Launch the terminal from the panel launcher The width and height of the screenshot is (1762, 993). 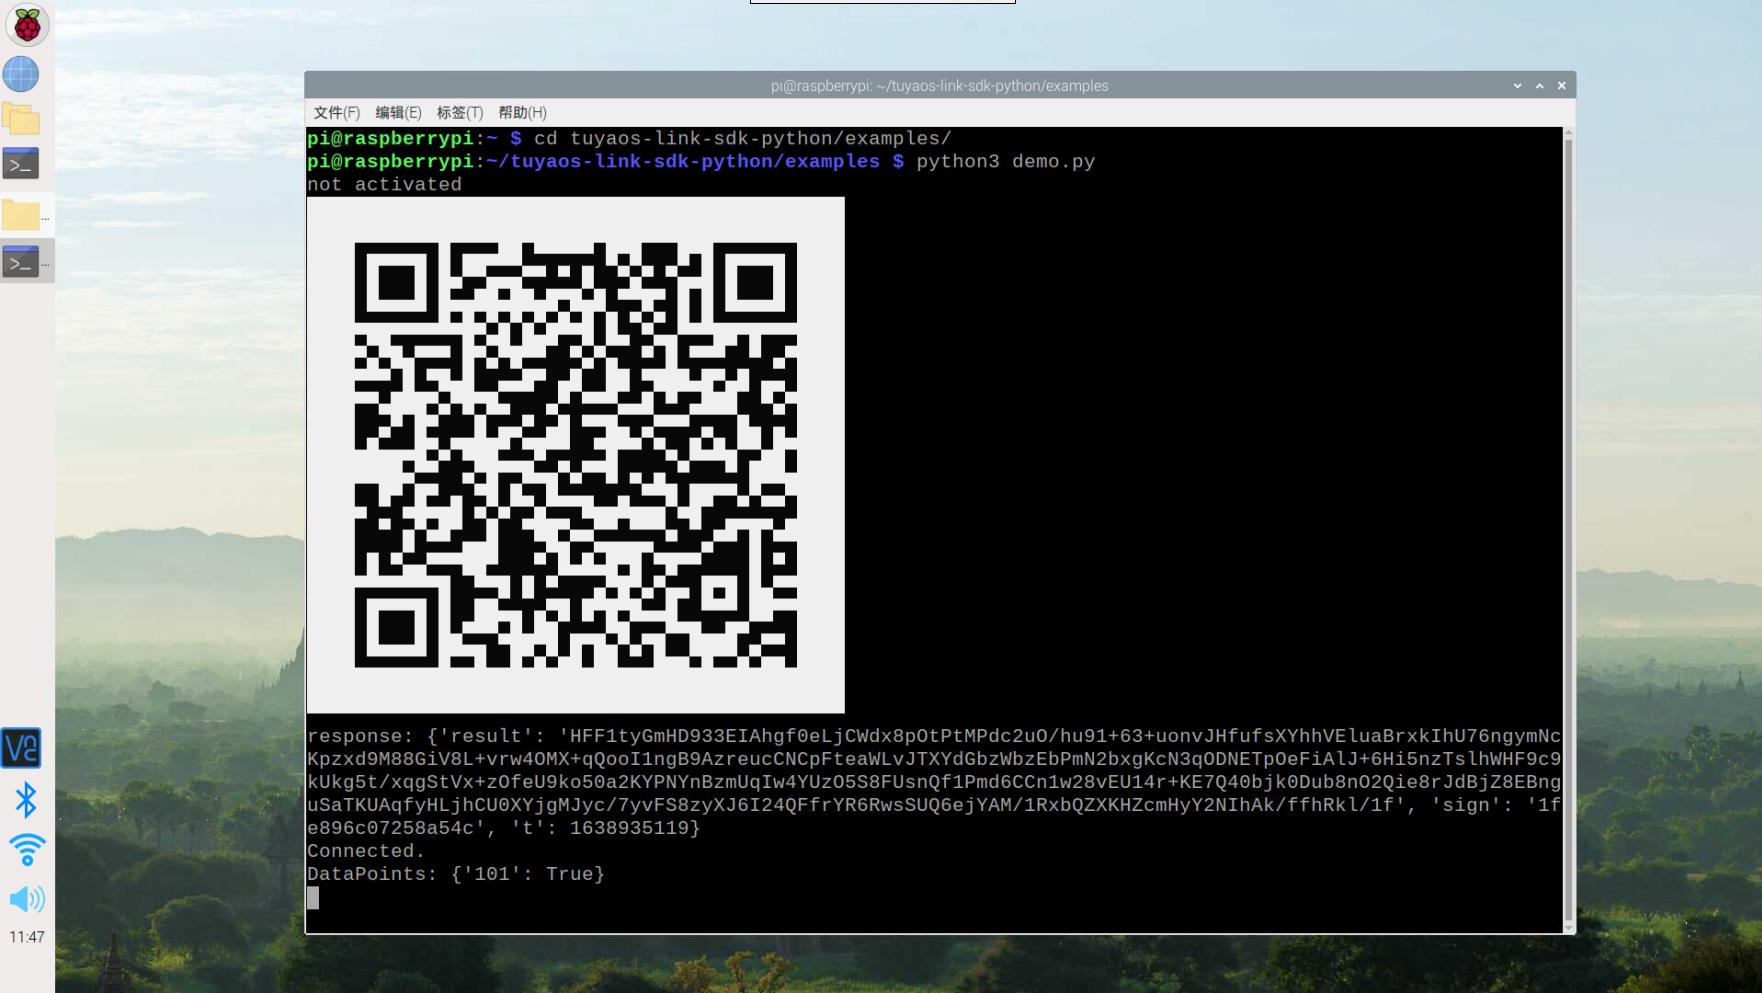click(x=21, y=164)
